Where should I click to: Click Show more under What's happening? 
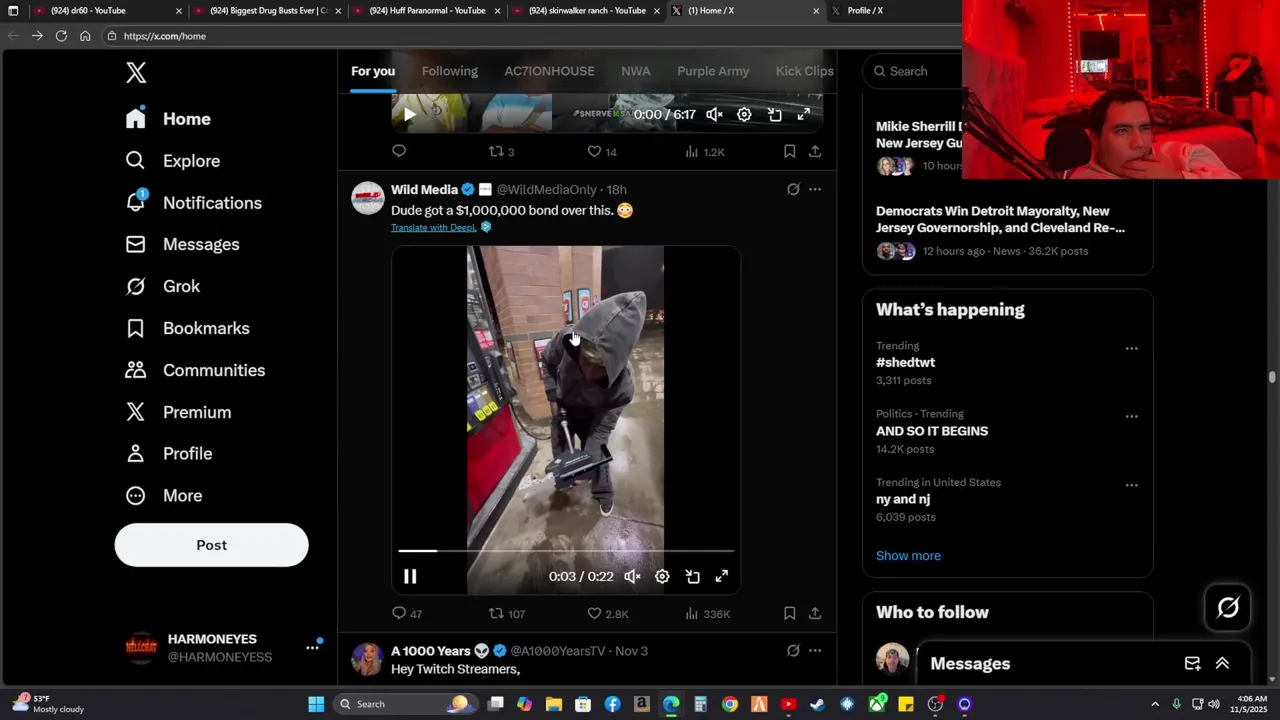908,555
